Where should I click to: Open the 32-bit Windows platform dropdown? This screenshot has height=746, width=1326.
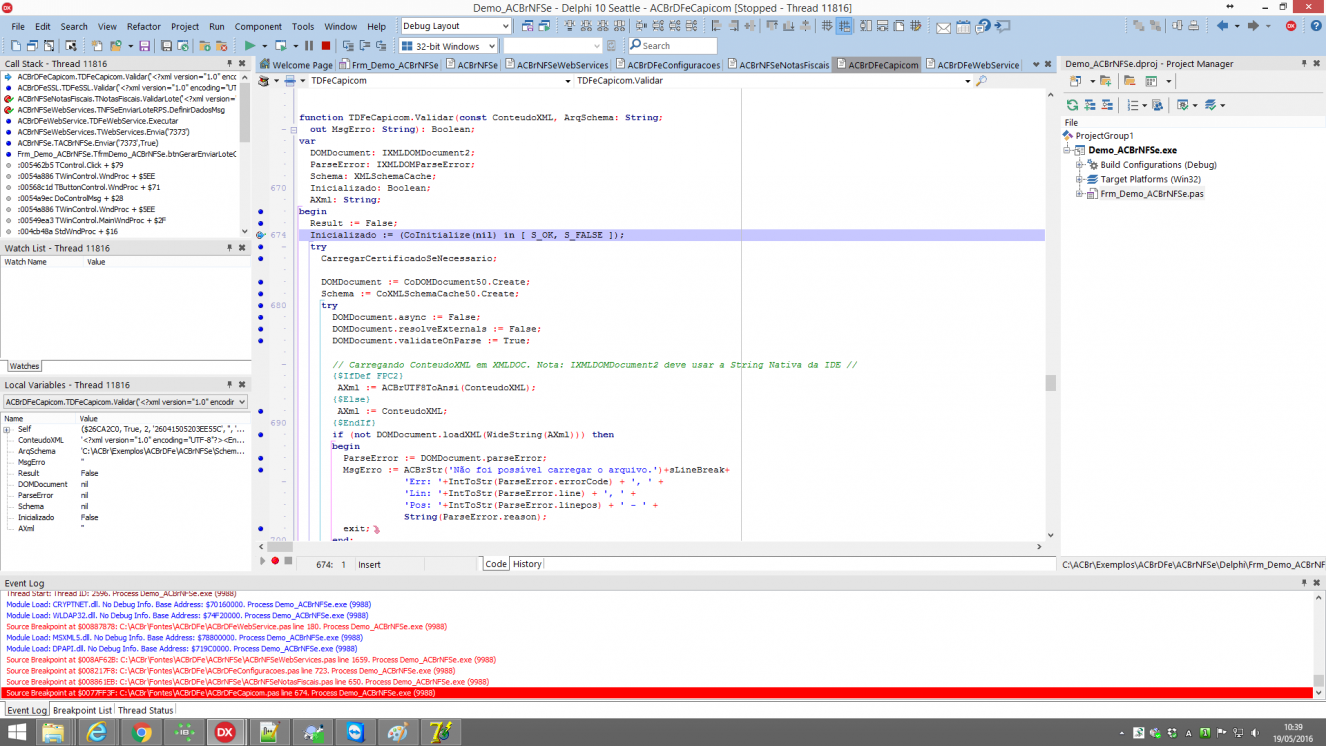click(490, 46)
